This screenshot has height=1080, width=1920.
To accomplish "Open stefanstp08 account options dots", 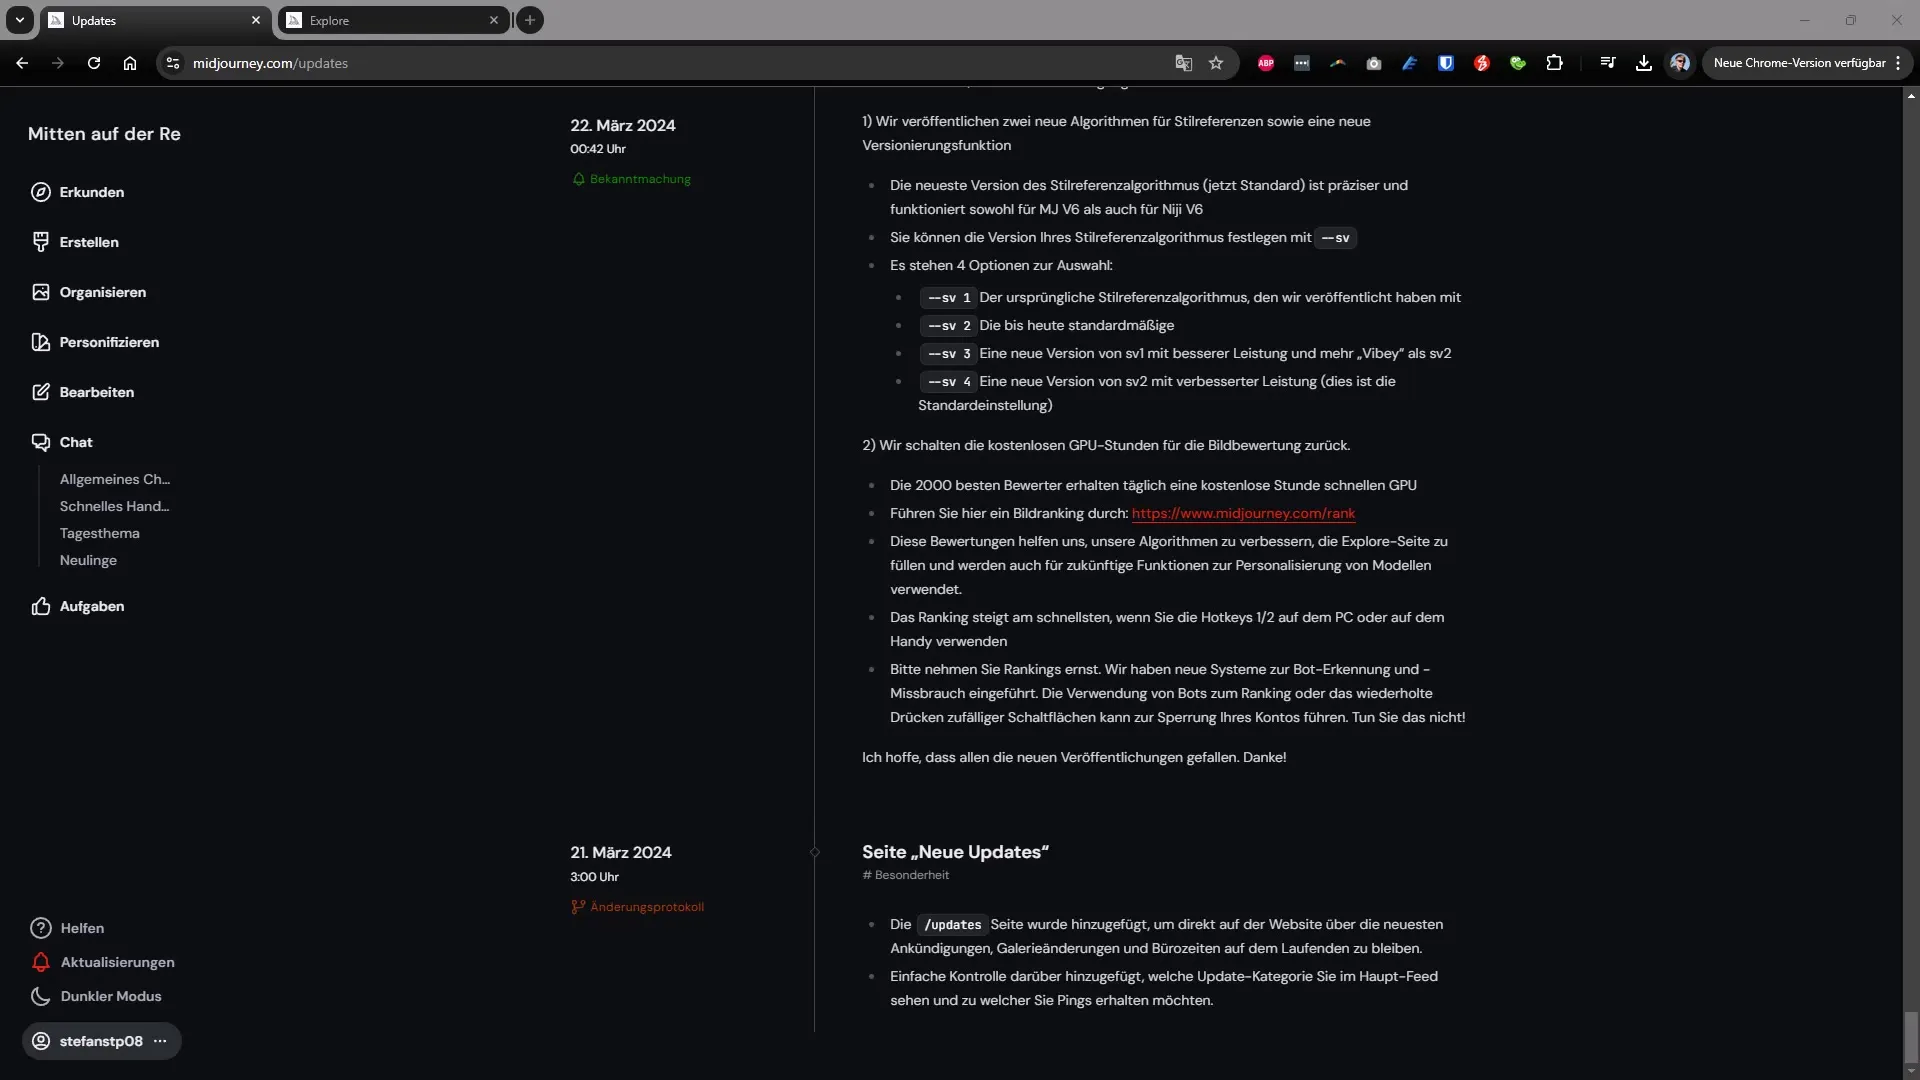I will (160, 1041).
